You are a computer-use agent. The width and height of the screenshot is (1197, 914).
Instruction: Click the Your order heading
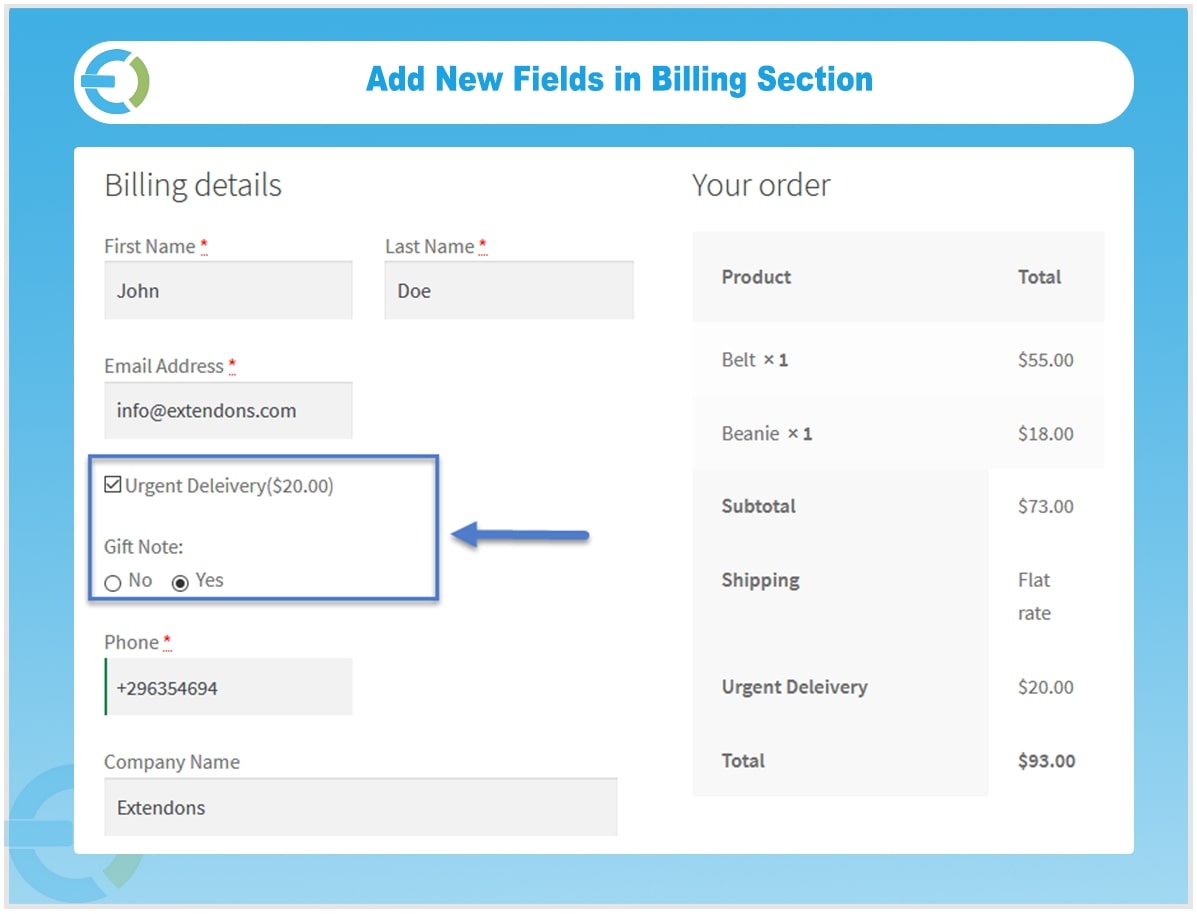pos(761,185)
